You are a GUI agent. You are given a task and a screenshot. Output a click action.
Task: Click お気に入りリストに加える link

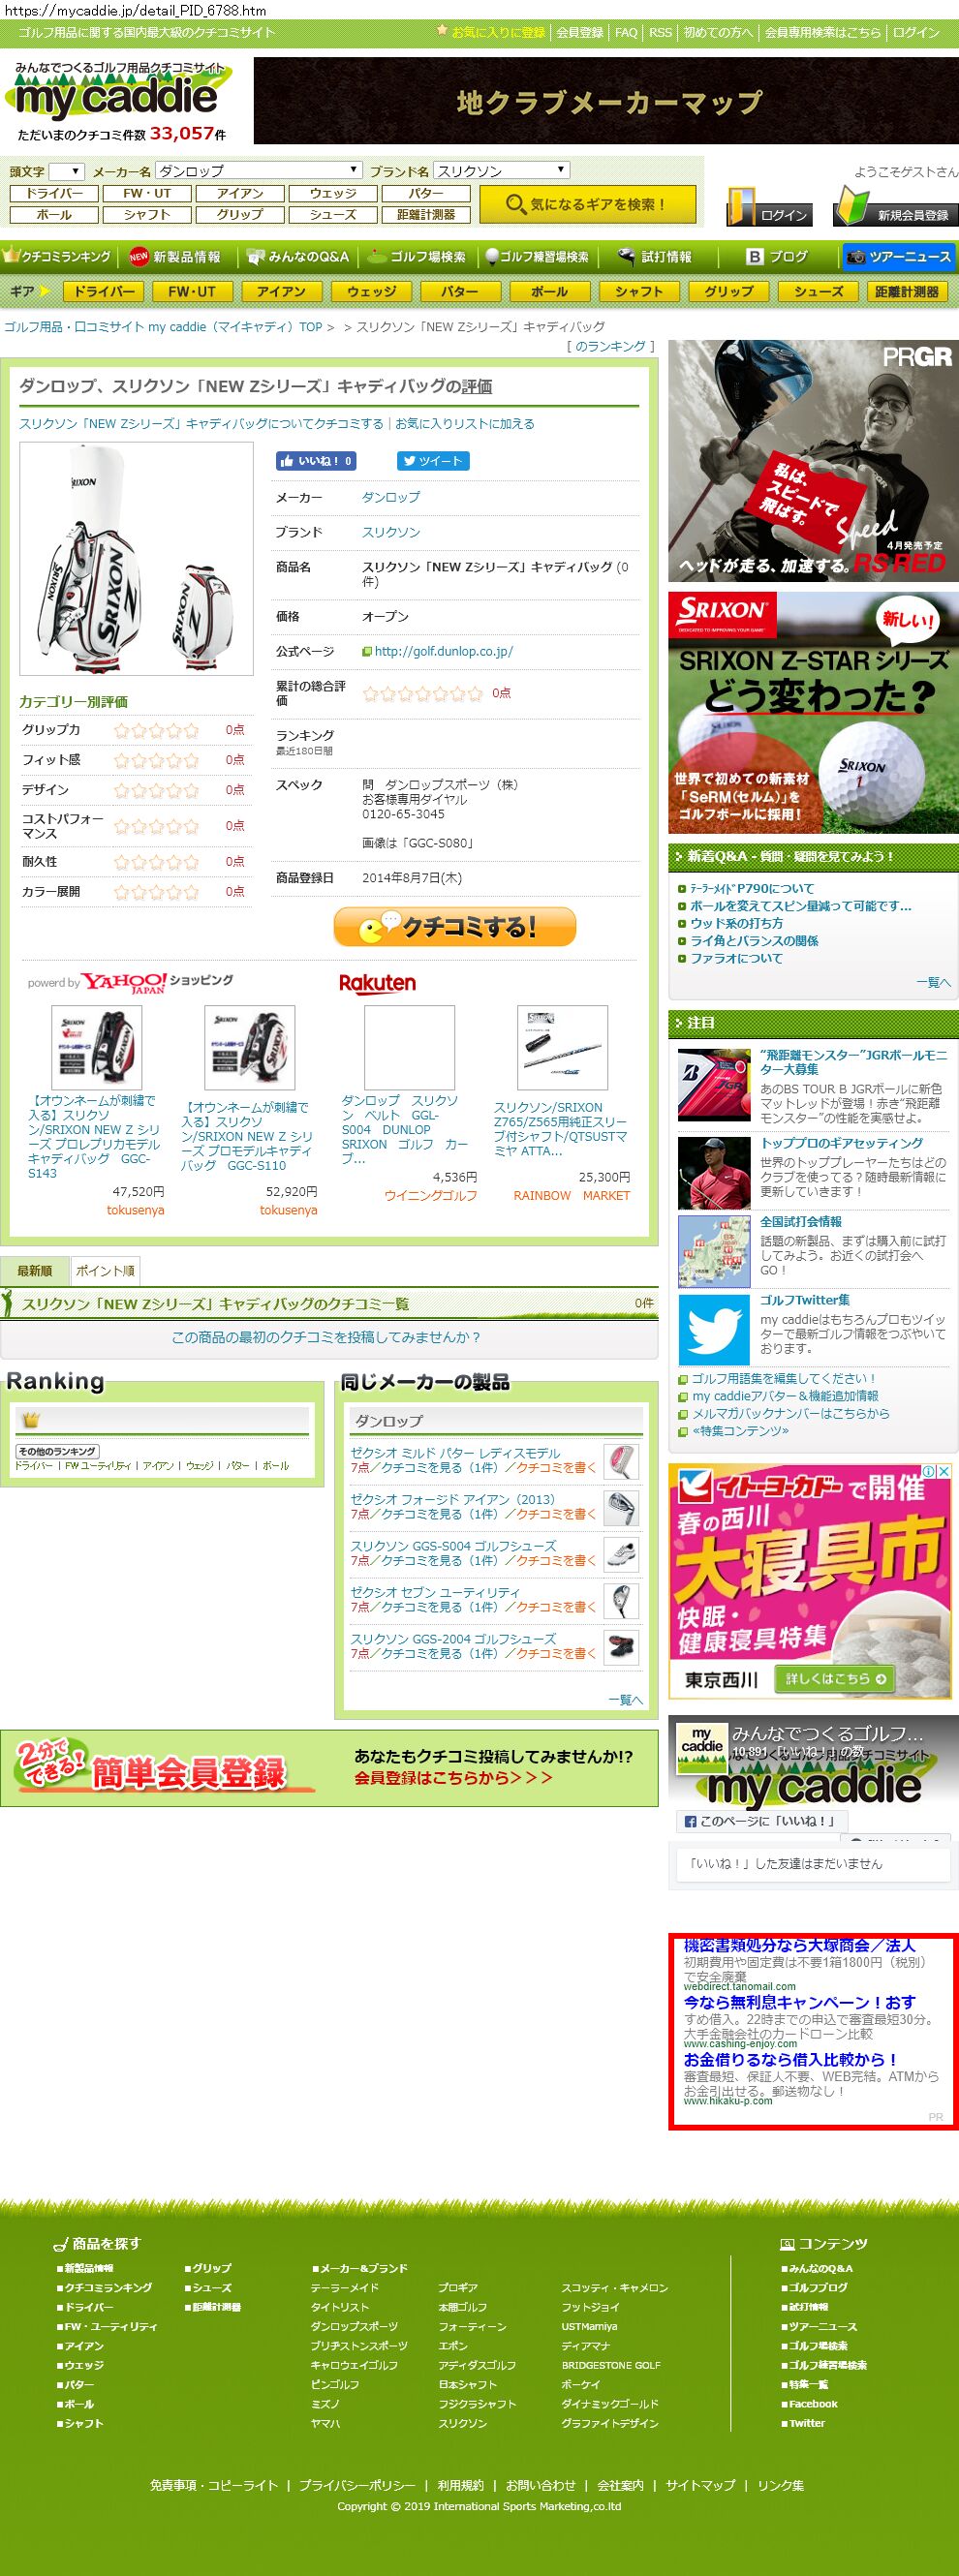464,423
